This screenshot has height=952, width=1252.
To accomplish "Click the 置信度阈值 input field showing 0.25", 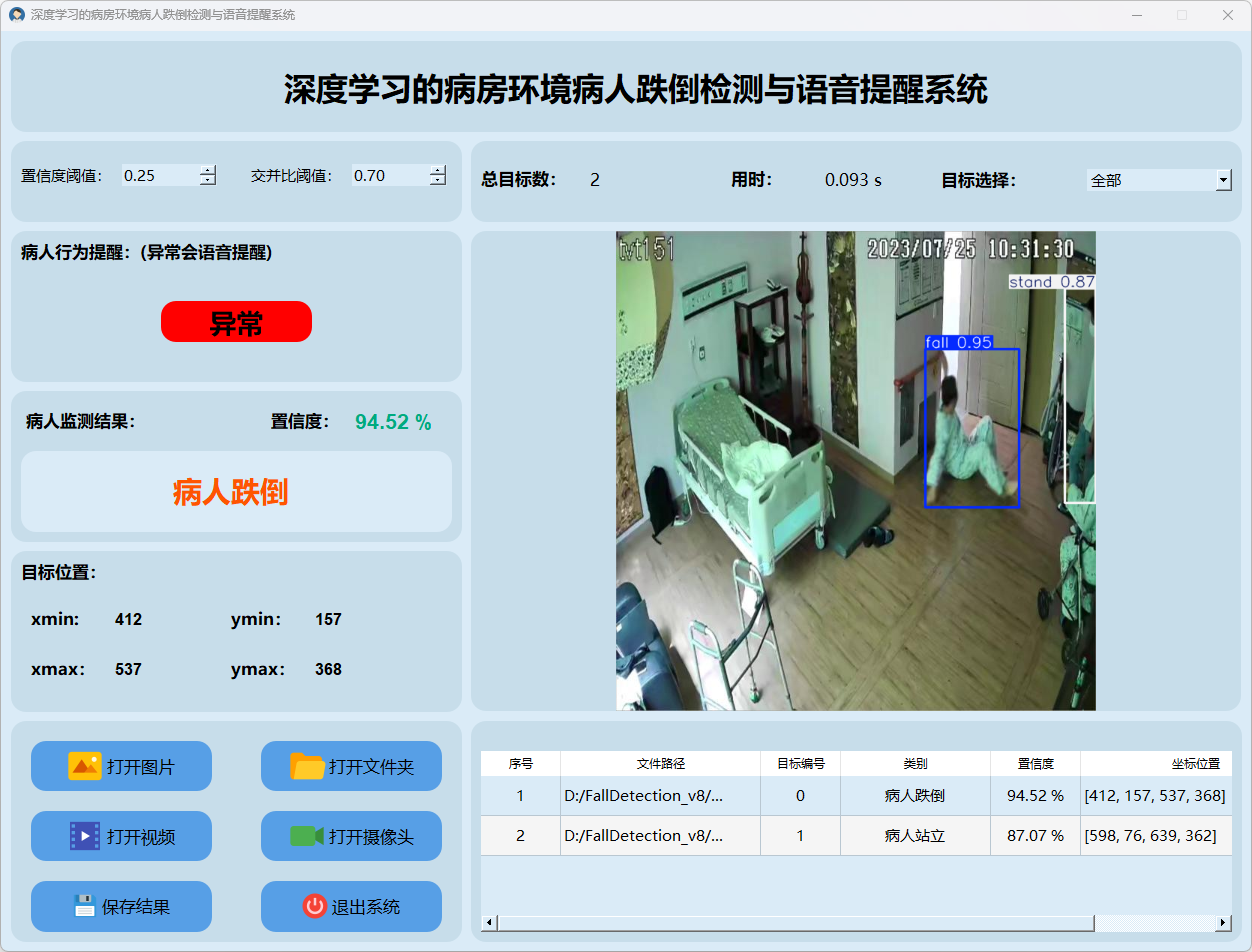I will (x=160, y=175).
